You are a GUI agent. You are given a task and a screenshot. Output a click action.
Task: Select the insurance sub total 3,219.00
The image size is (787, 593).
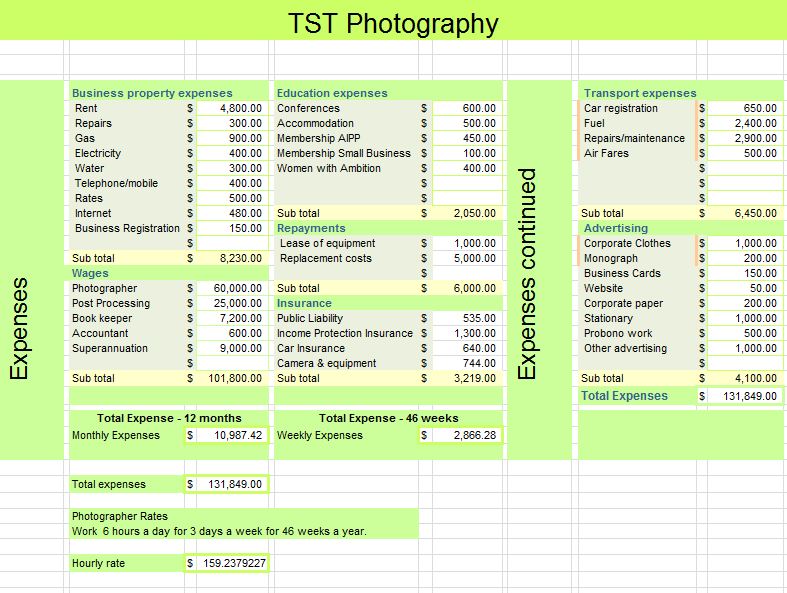click(467, 378)
